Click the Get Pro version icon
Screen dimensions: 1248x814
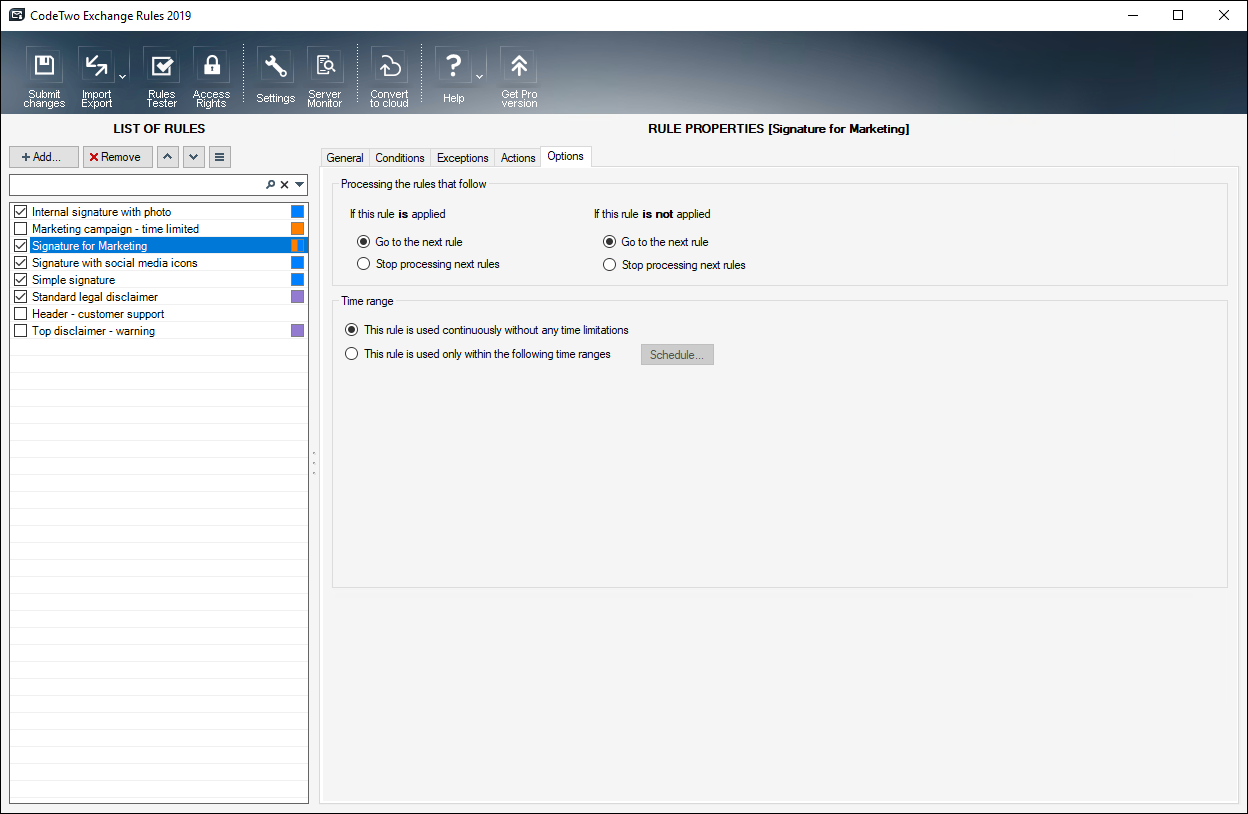tap(519, 66)
